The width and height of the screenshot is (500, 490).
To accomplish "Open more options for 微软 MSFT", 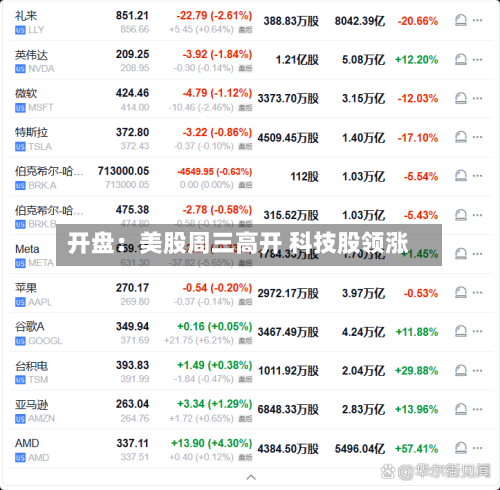I will coord(477,98).
